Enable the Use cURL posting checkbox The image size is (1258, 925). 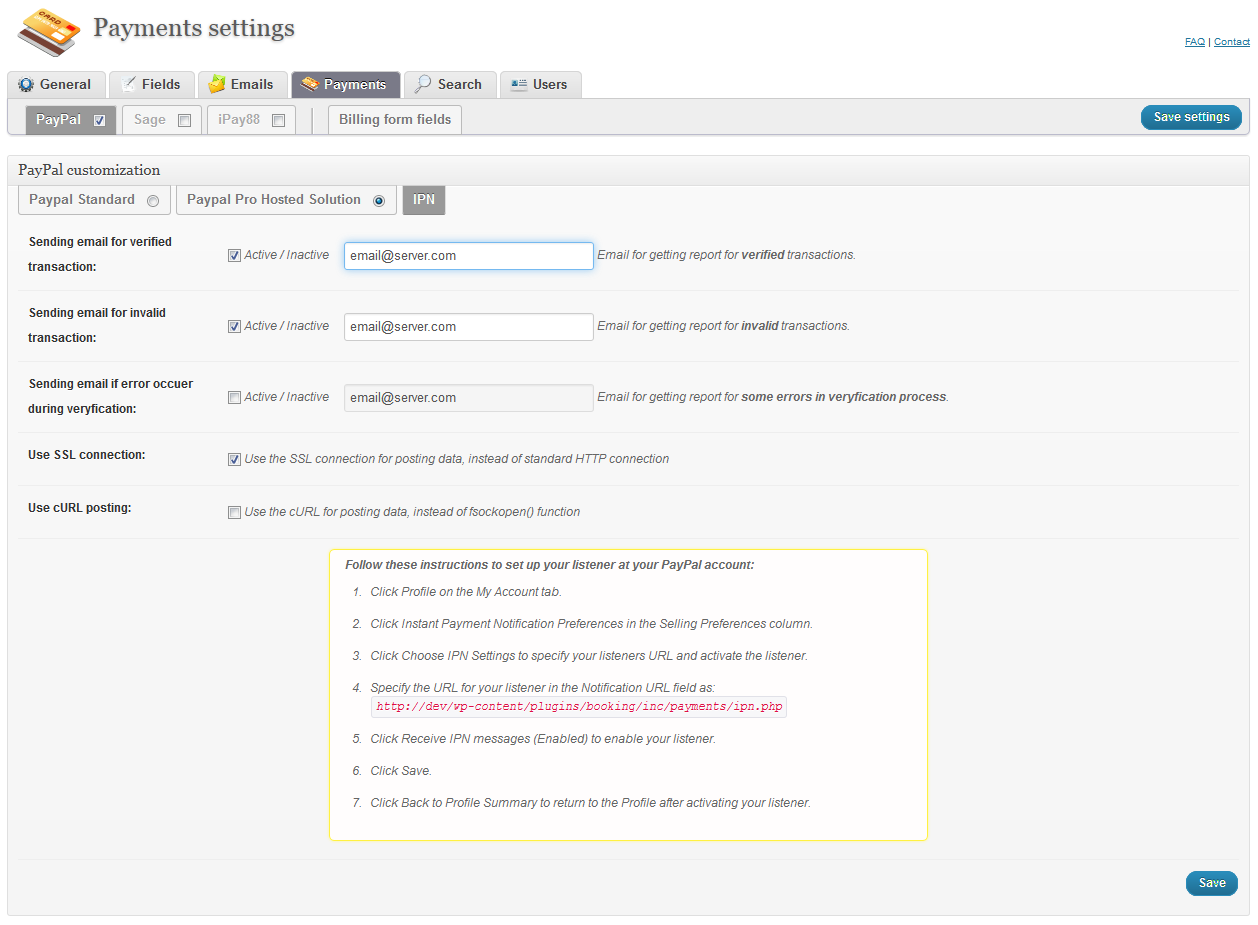(x=235, y=513)
